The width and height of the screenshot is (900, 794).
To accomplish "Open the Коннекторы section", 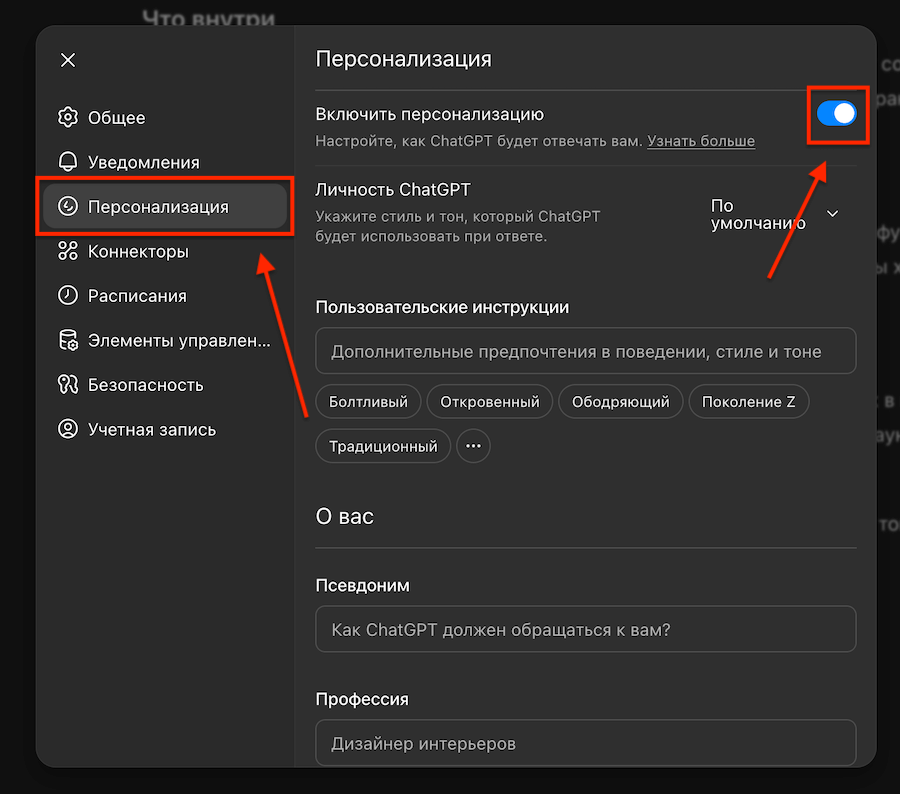I will [165, 251].
